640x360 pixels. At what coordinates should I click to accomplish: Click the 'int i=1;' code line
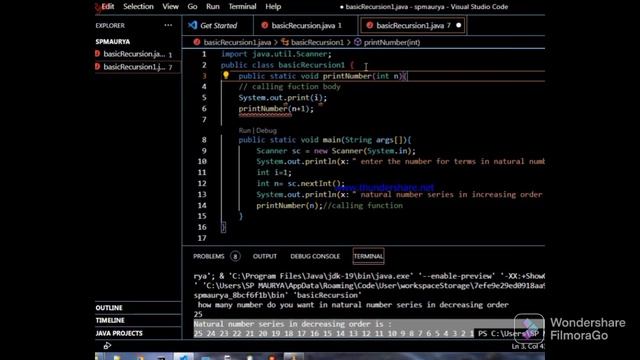(x=274, y=172)
